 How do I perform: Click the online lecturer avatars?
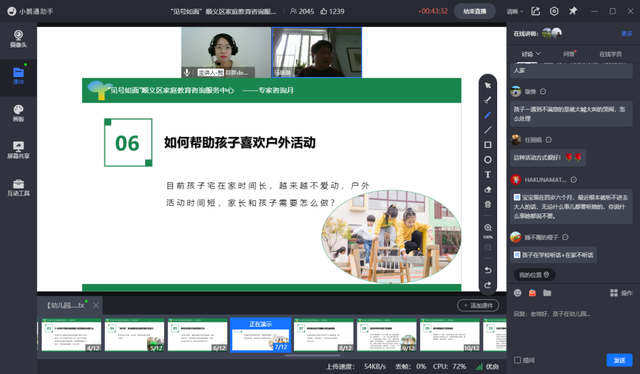(x=552, y=33)
